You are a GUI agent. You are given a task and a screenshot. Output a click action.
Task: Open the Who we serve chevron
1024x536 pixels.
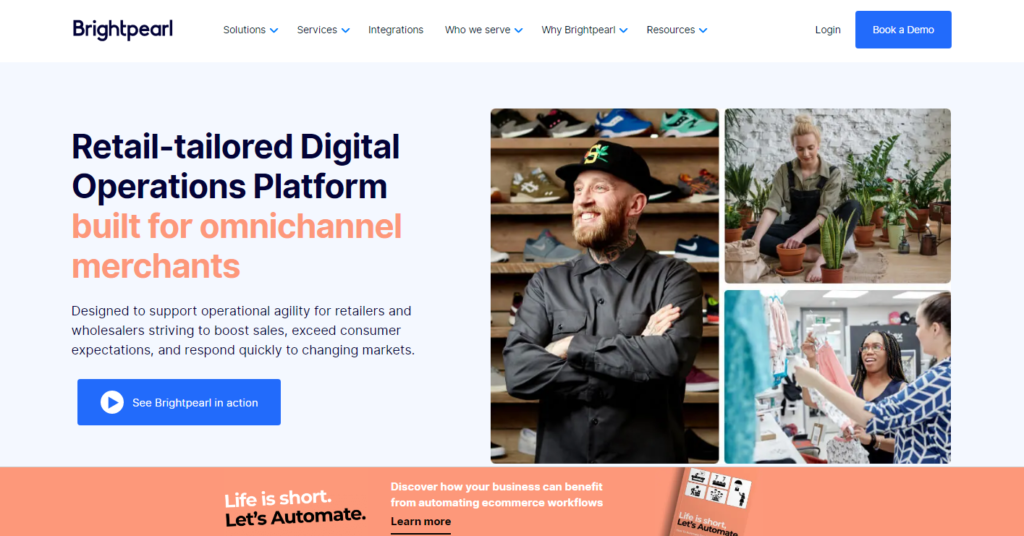(519, 31)
